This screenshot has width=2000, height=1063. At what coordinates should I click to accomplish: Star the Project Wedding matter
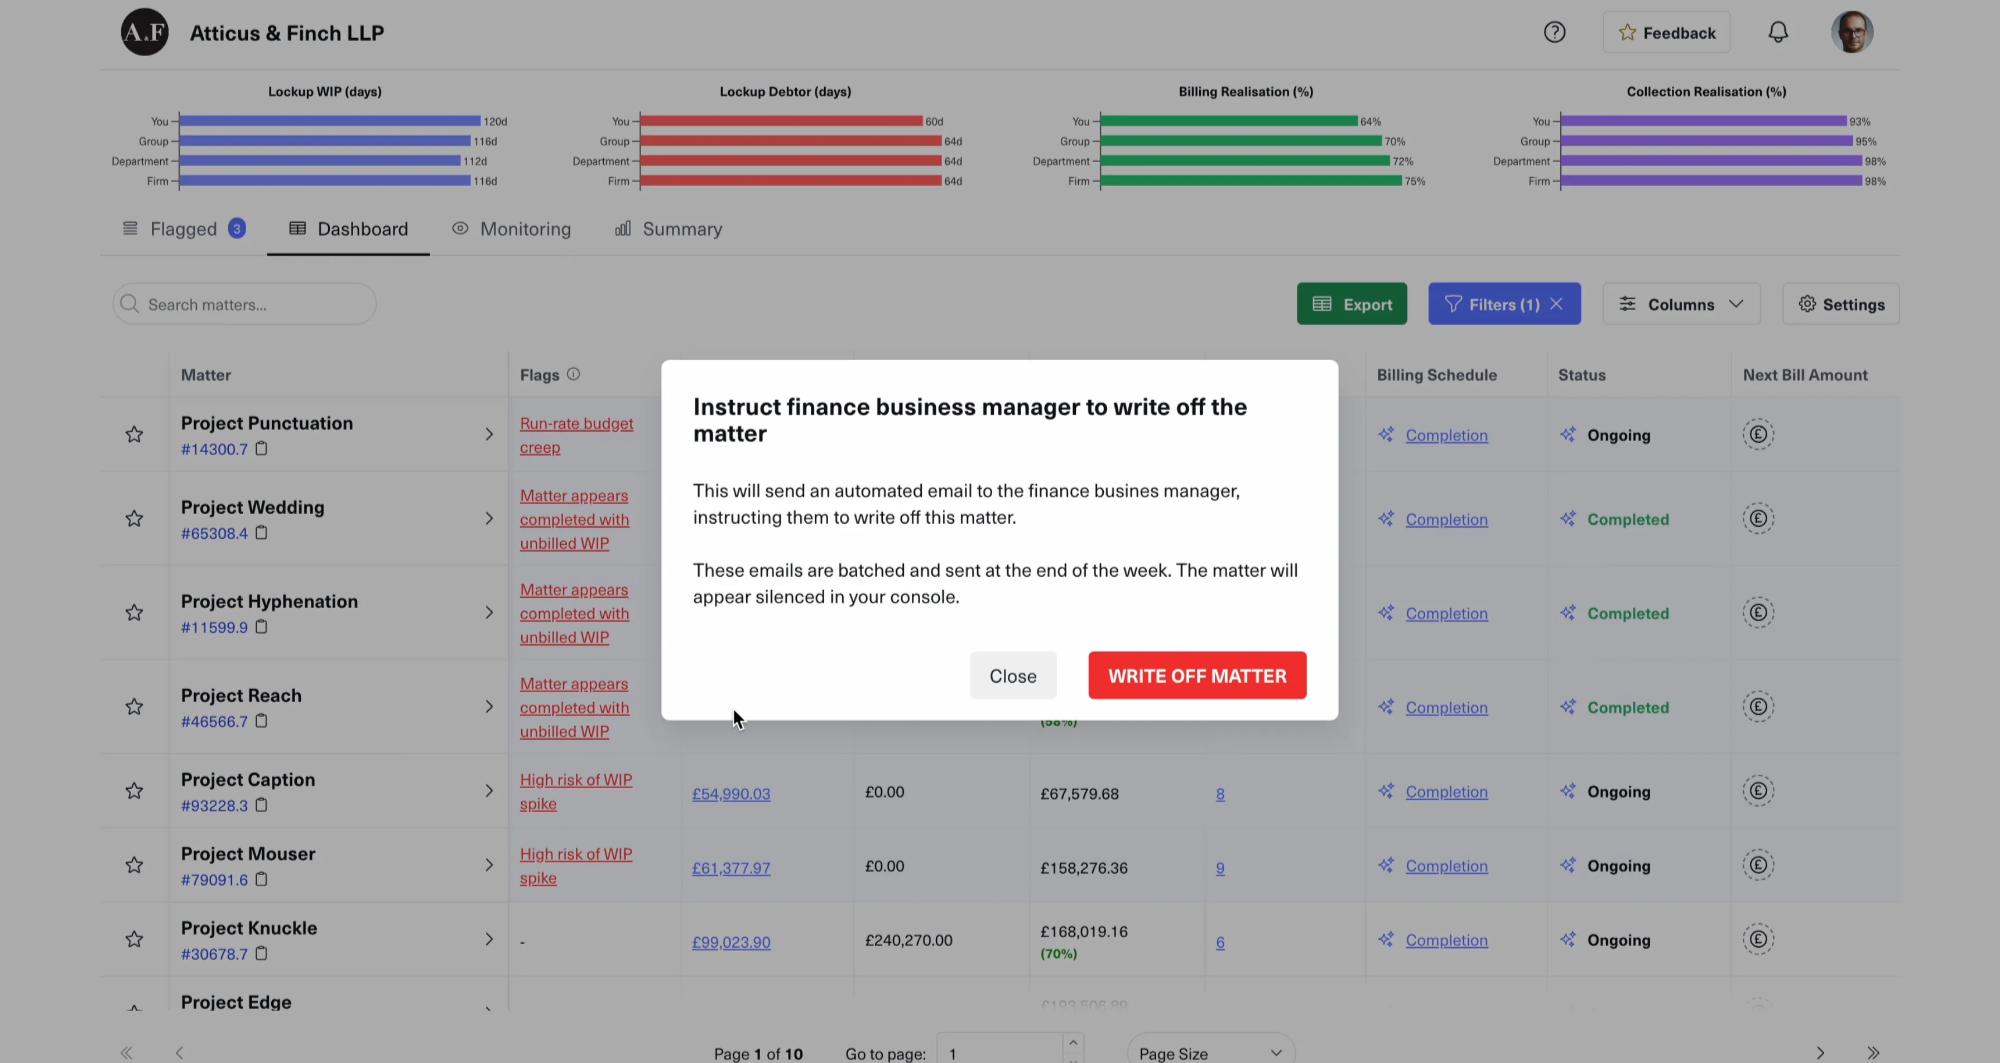pos(134,518)
